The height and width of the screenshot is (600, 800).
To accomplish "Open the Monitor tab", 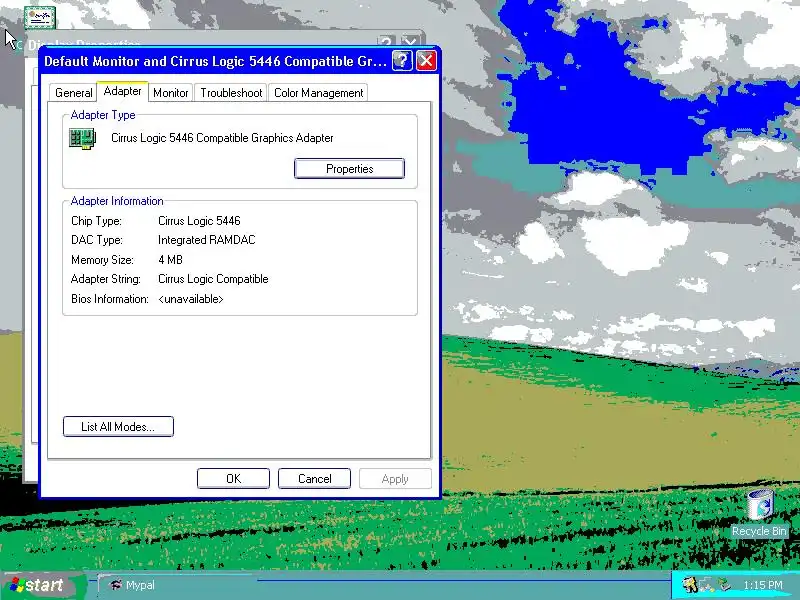I will (171, 93).
